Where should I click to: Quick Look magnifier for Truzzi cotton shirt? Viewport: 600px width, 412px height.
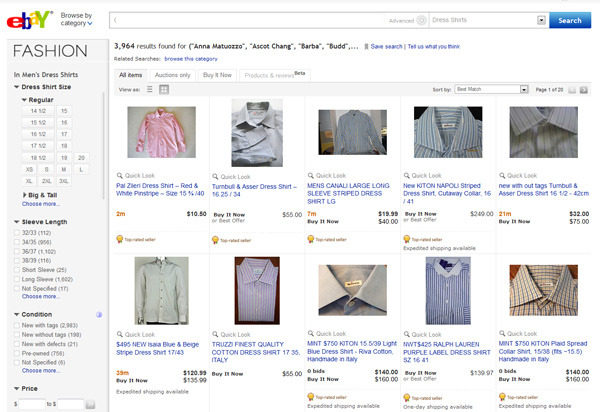[x=215, y=334]
